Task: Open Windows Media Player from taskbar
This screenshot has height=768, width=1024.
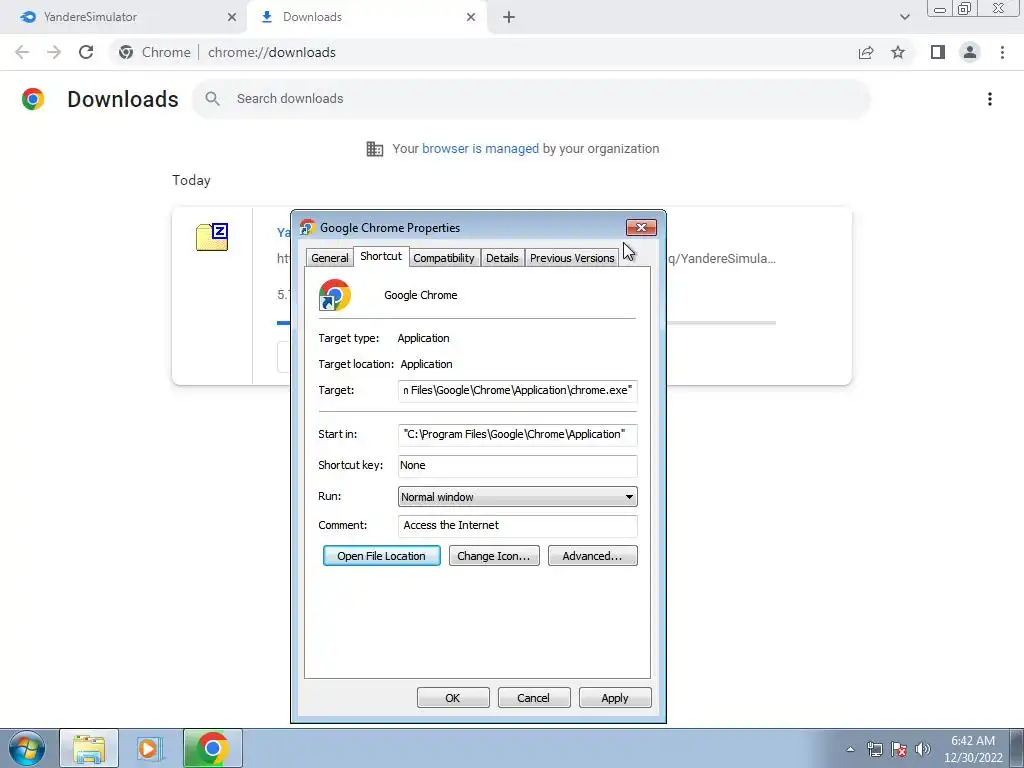Action: pos(150,748)
